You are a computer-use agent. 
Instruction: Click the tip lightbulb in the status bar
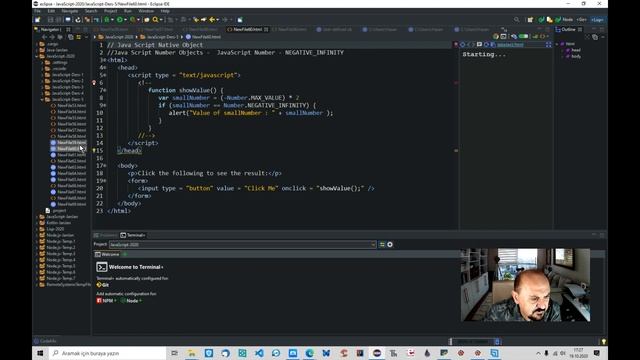[604, 341]
